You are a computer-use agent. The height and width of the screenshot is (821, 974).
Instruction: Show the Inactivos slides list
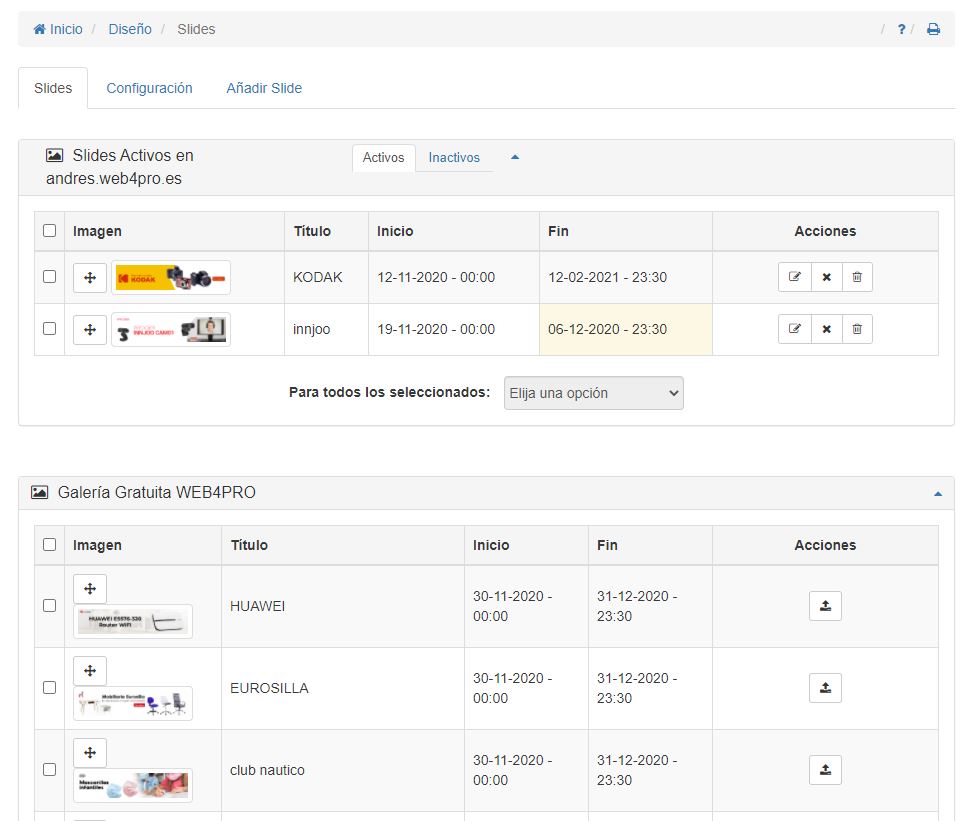pyautogui.click(x=454, y=158)
